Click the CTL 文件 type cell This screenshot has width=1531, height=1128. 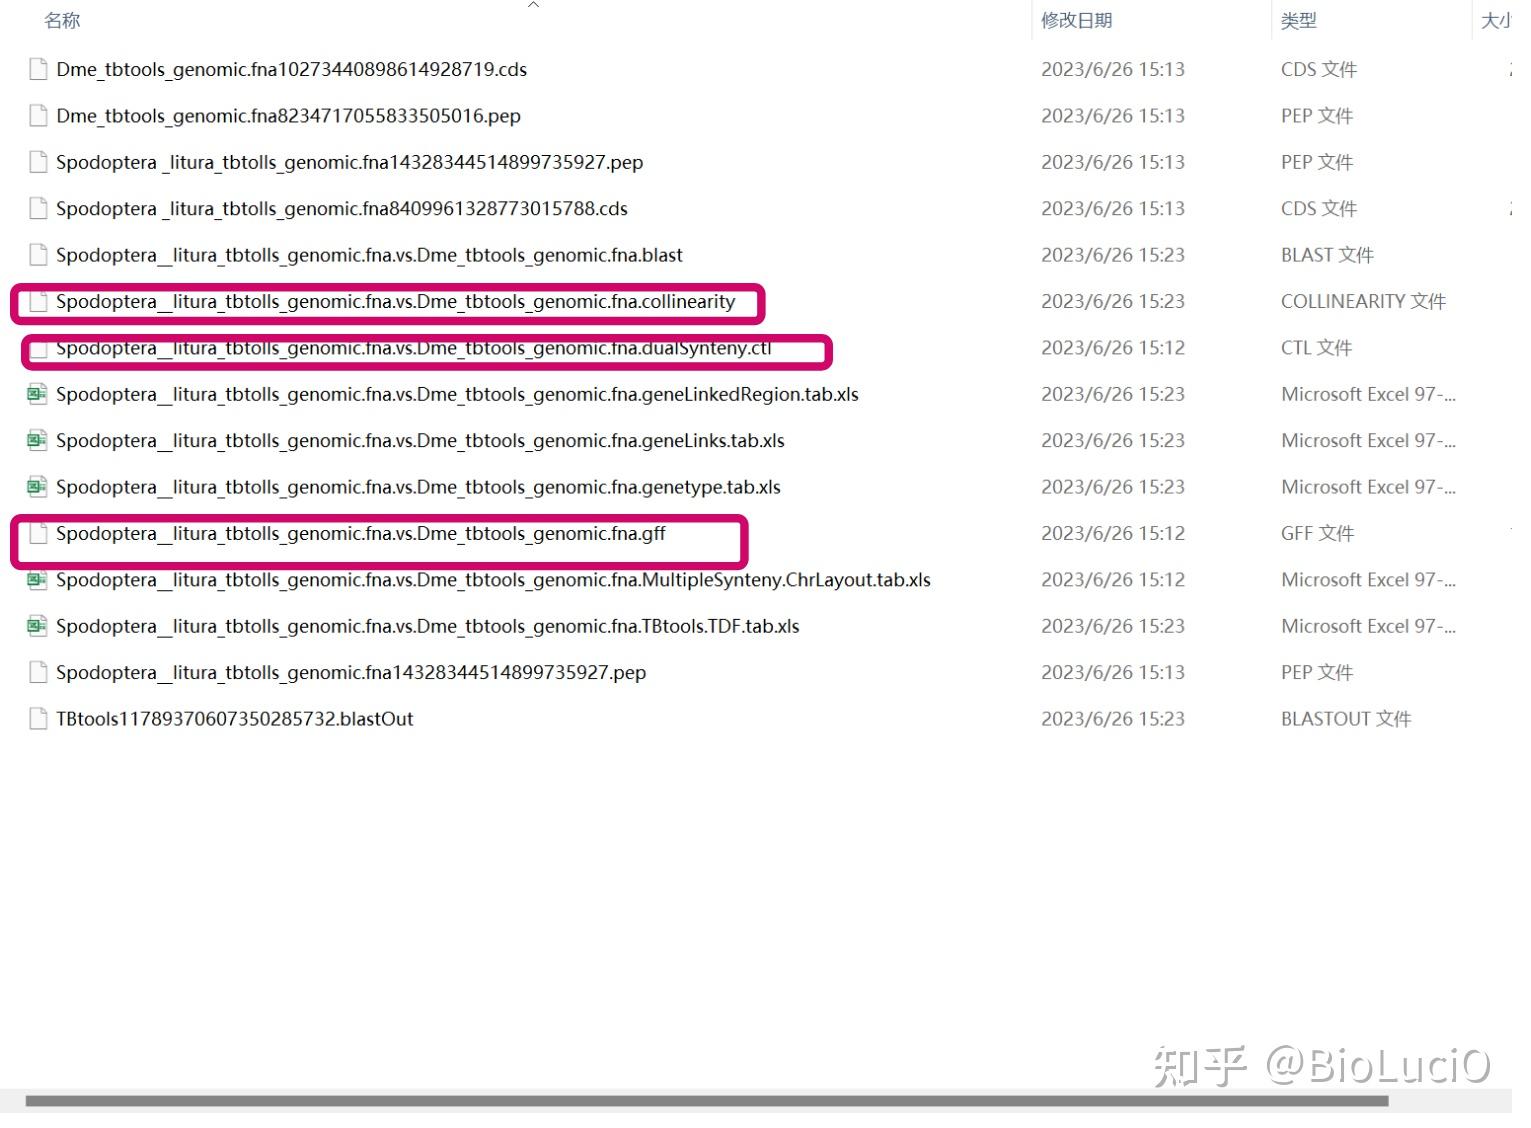1316,348
